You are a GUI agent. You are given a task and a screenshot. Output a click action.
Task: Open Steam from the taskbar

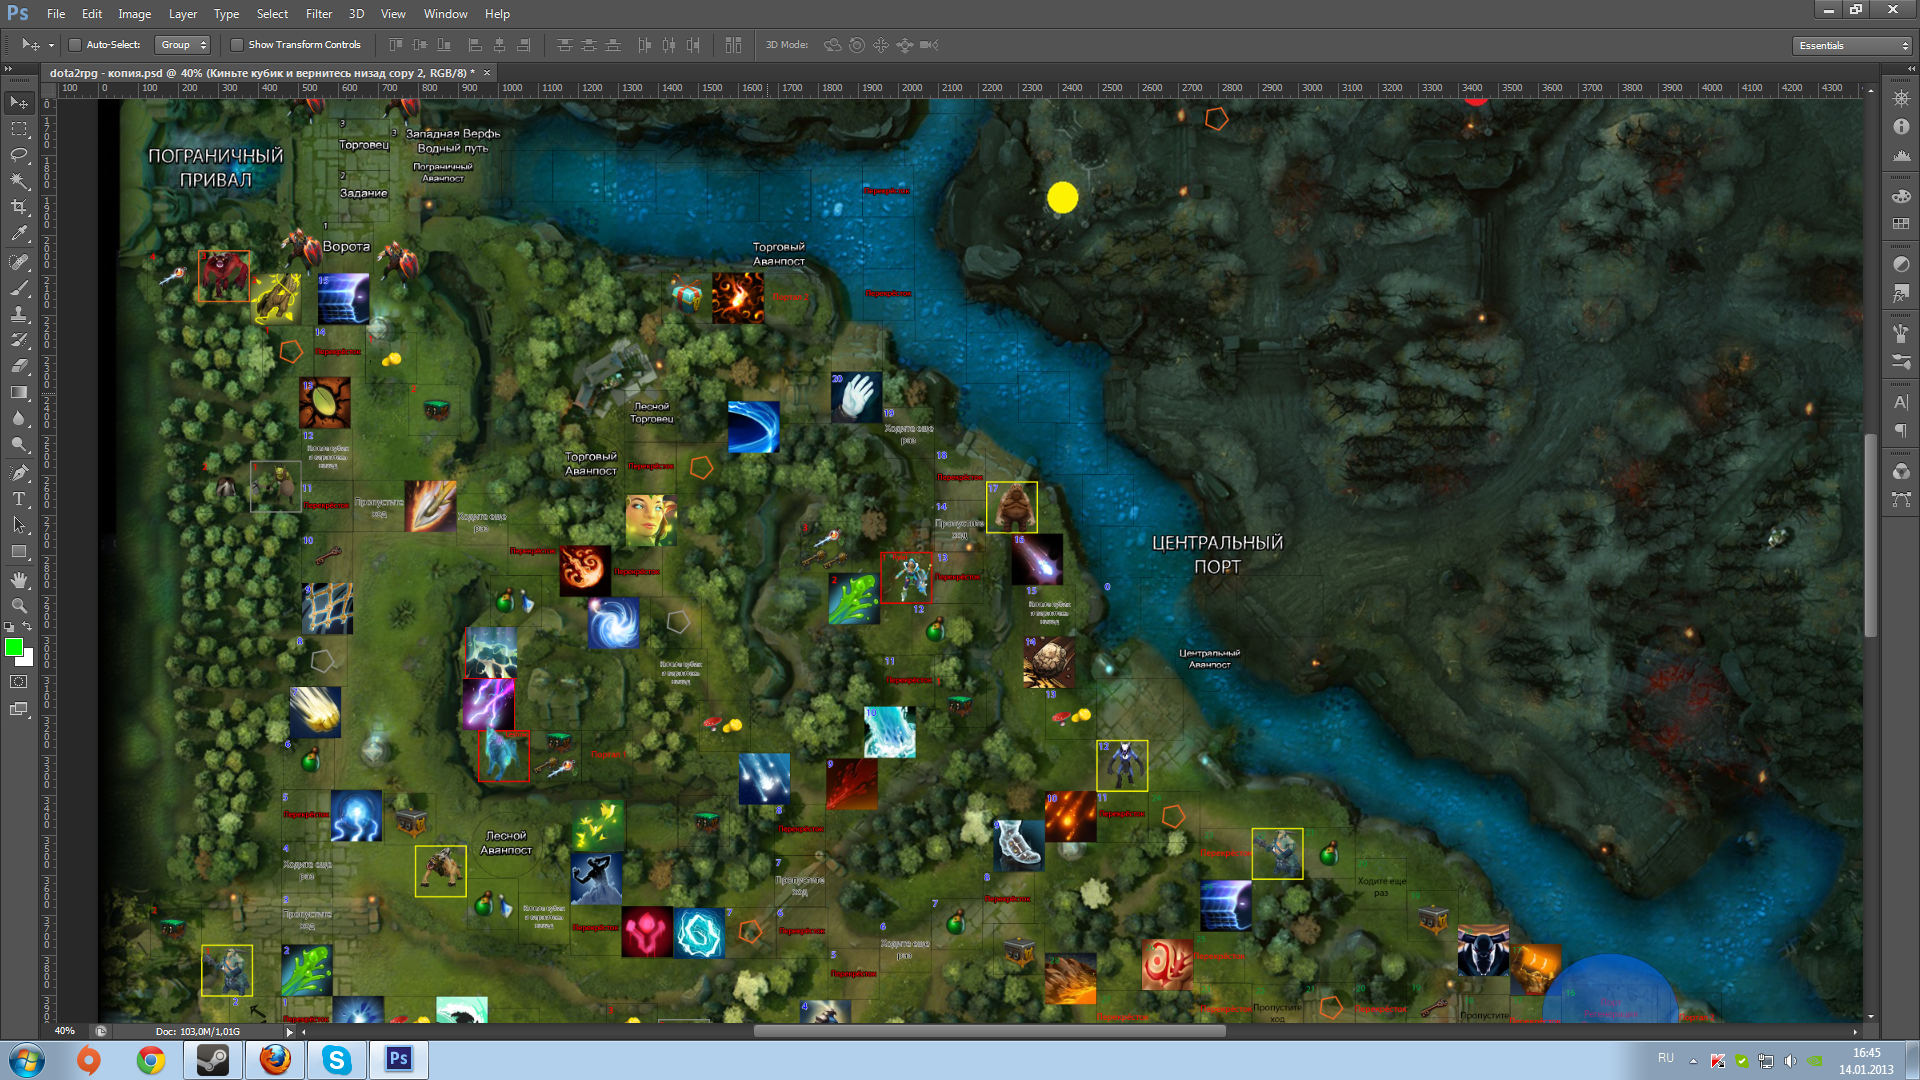(213, 1060)
